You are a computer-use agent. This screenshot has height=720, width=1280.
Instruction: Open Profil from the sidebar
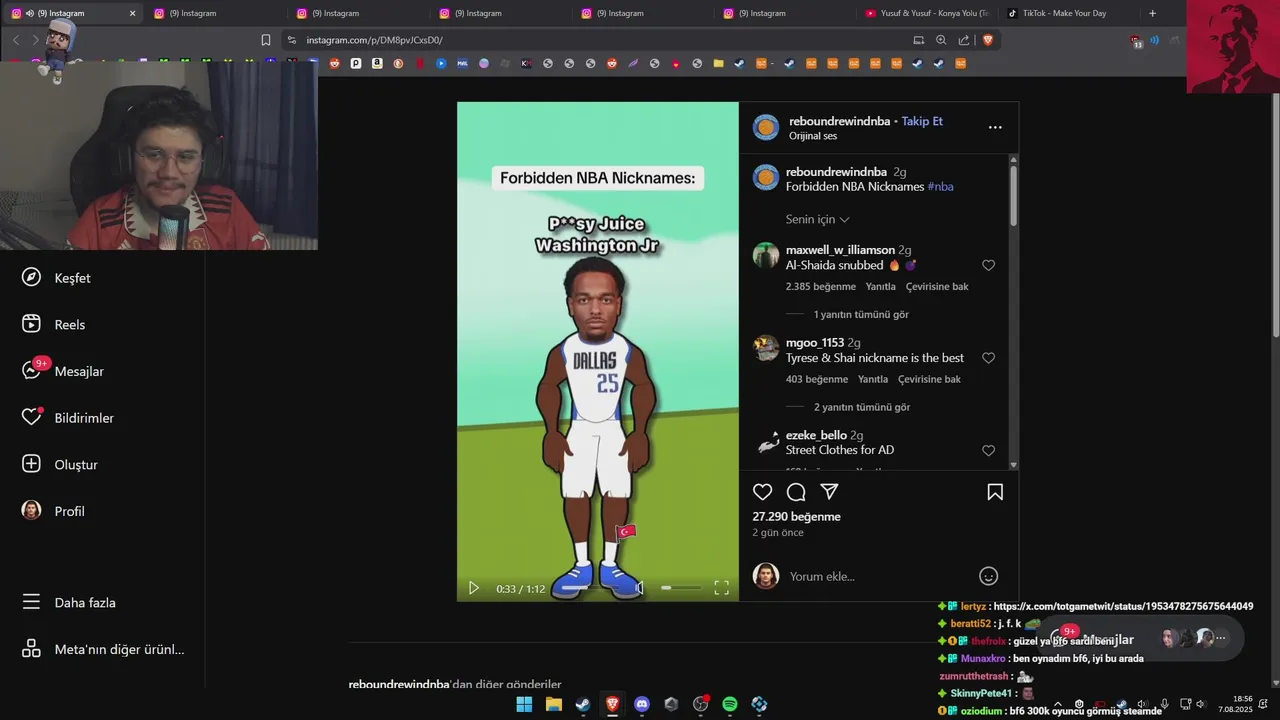click(x=53, y=511)
